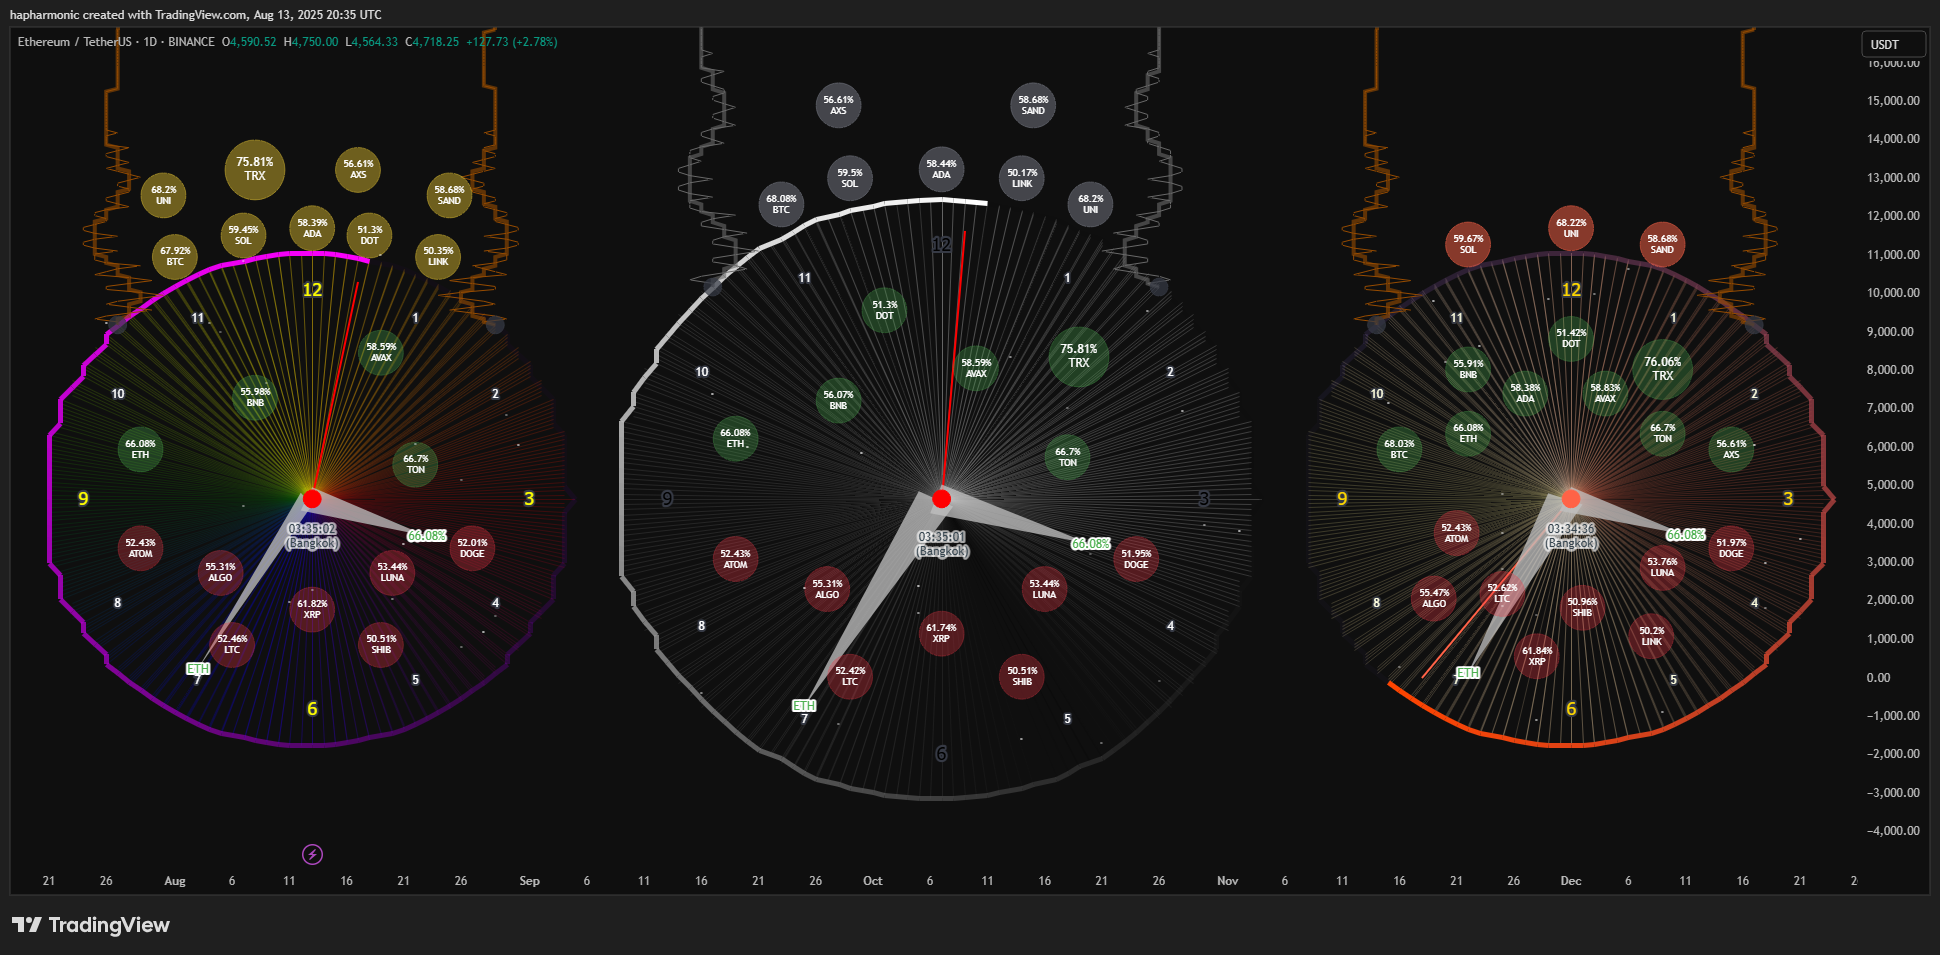Click the BINANCE exchange label
The width and height of the screenshot is (1940, 955).
pos(191,42)
